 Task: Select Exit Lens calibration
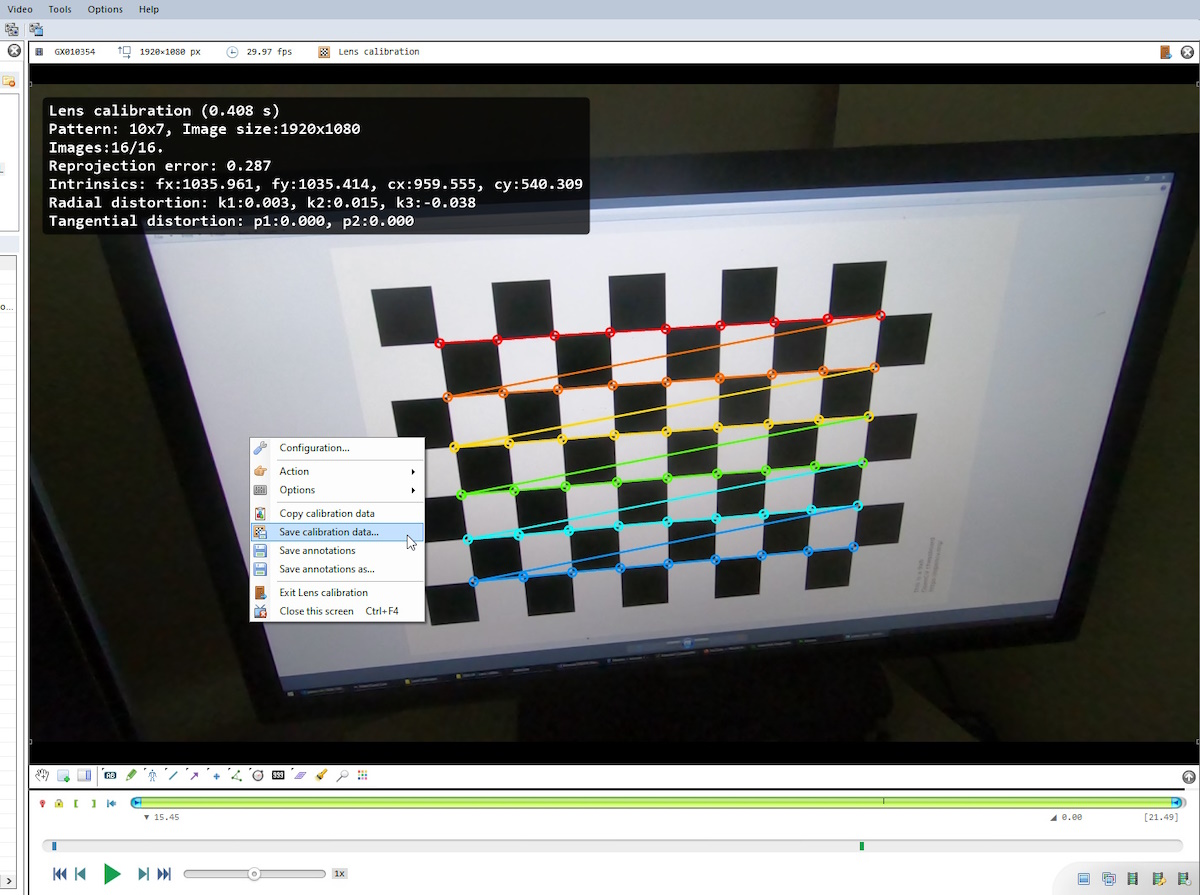tap(323, 593)
